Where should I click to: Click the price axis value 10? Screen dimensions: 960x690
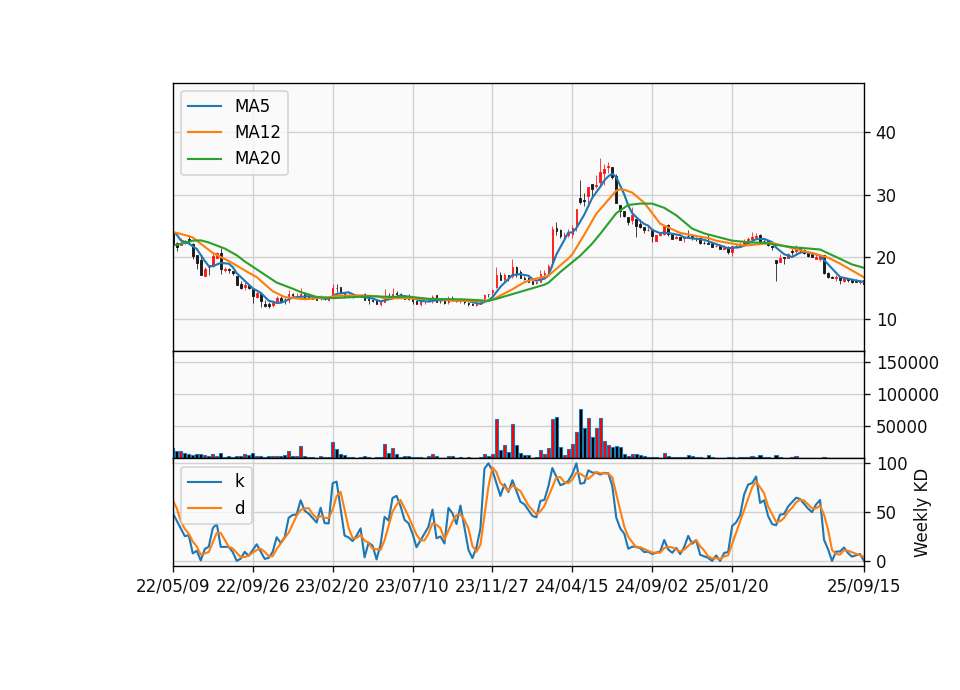pyautogui.click(x=885, y=320)
